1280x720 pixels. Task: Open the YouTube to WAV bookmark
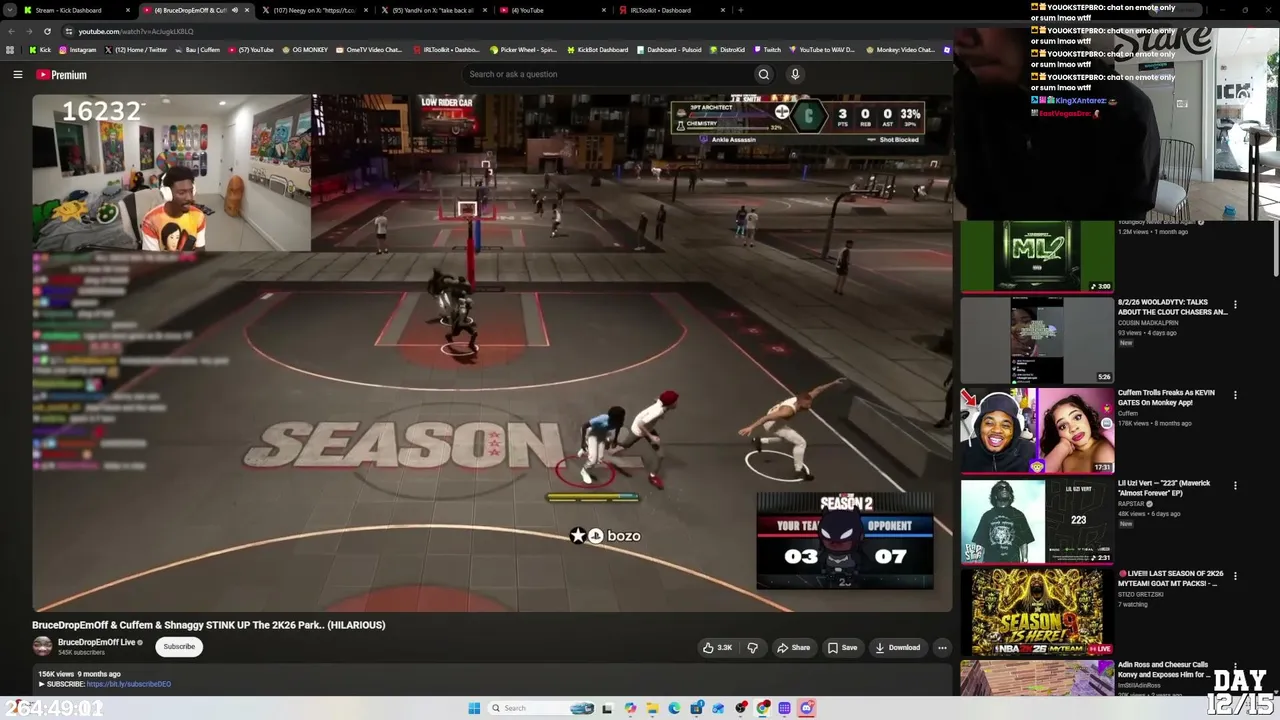click(822, 50)
